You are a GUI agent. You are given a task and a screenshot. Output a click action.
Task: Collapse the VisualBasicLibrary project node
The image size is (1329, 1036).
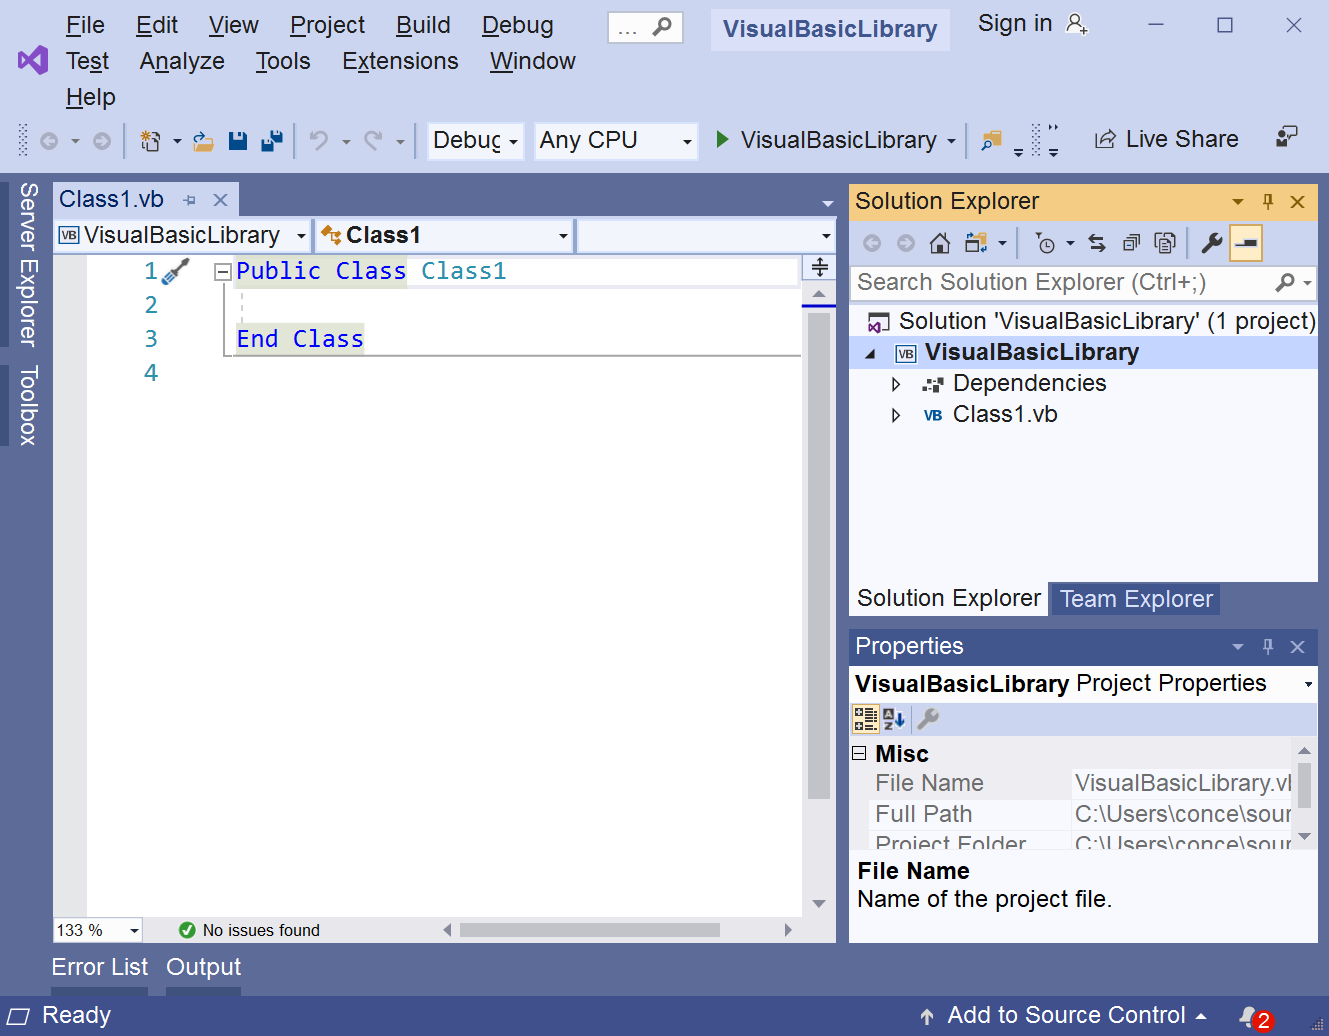(x=870, y=353)
